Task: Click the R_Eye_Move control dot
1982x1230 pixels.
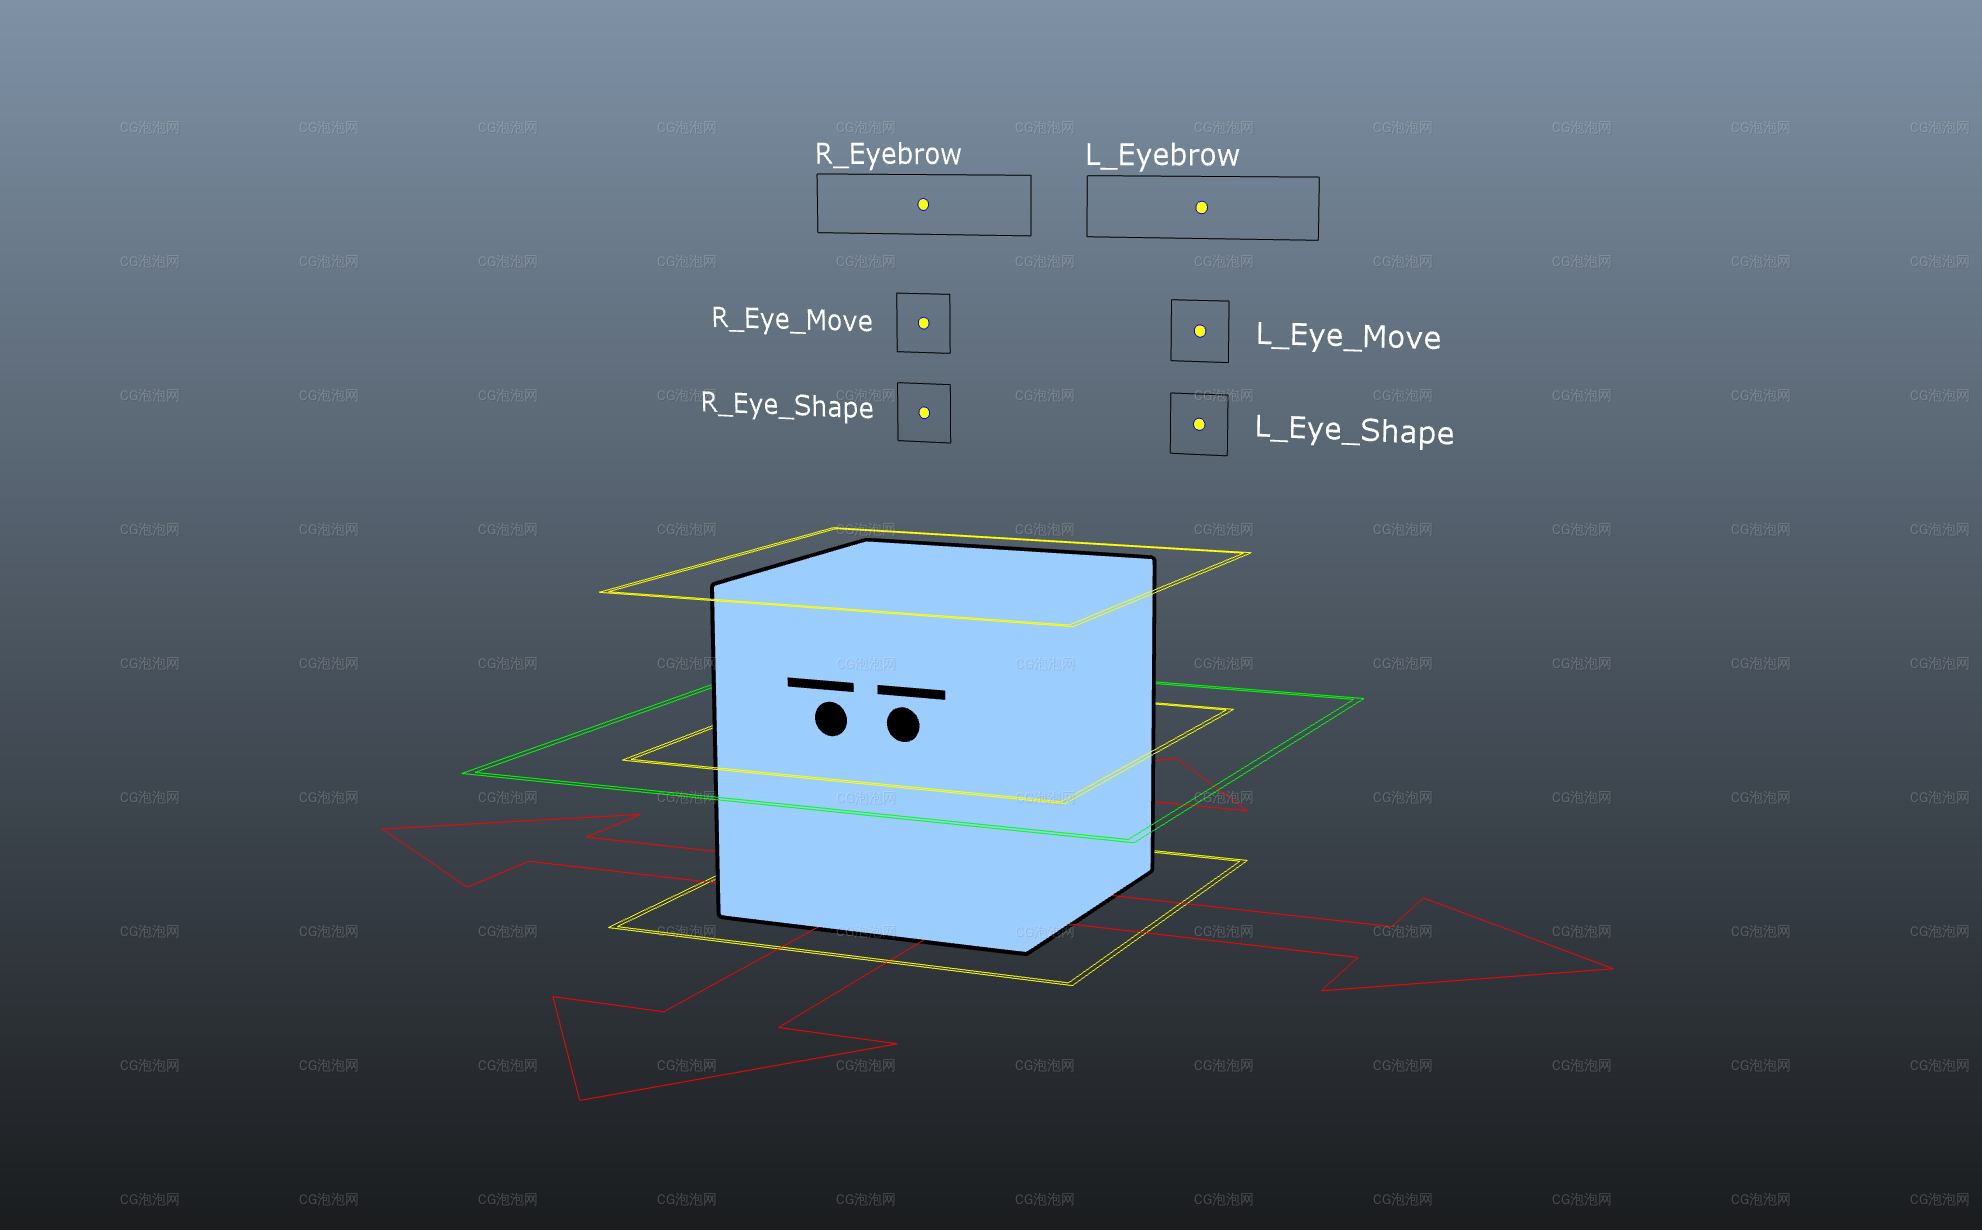Action: [923, 323]
